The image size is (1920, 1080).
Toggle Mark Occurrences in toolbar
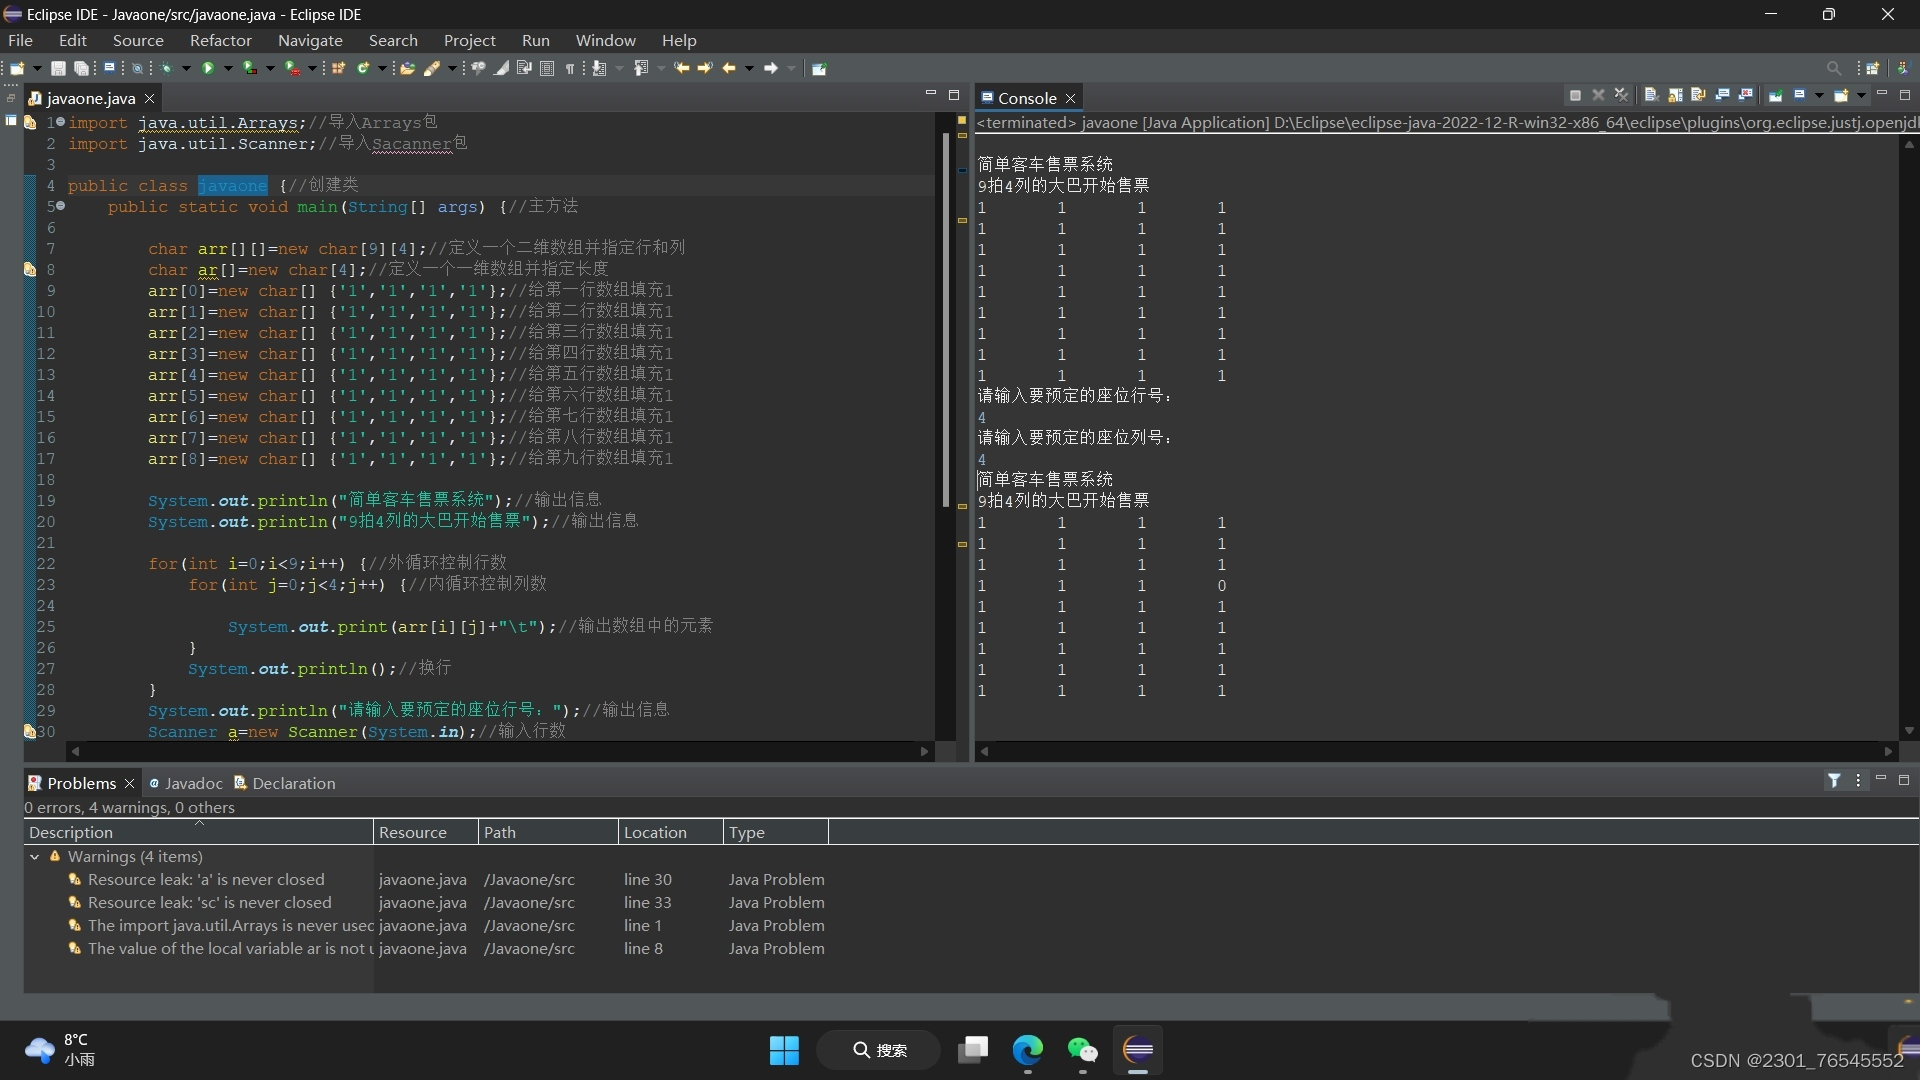click(500, 68)
